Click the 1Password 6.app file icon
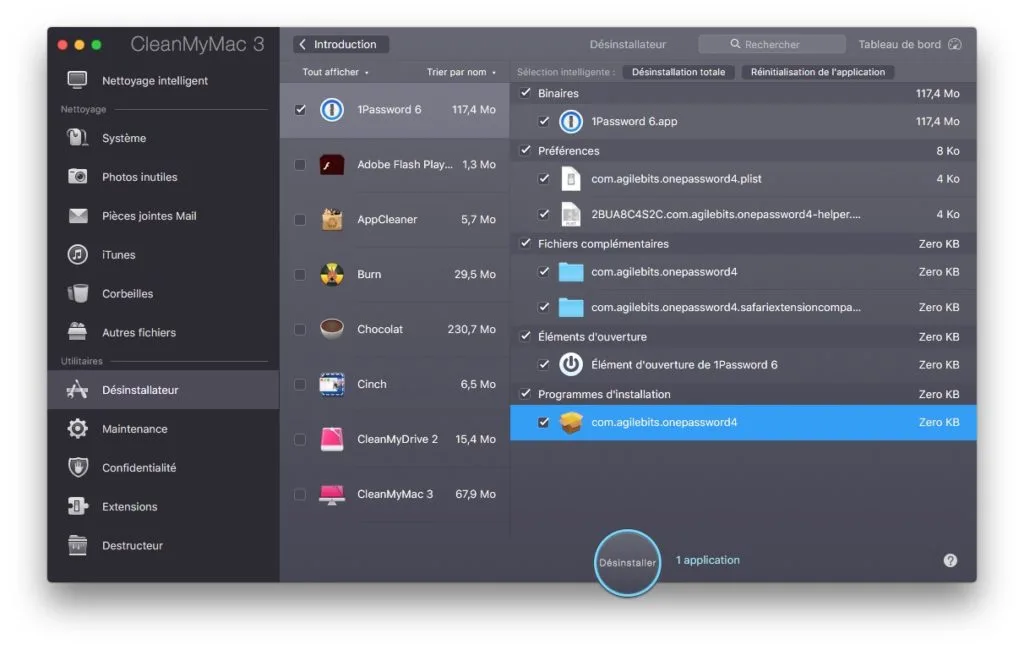This screenshot has width=1024, height=650. click(571, 122)
